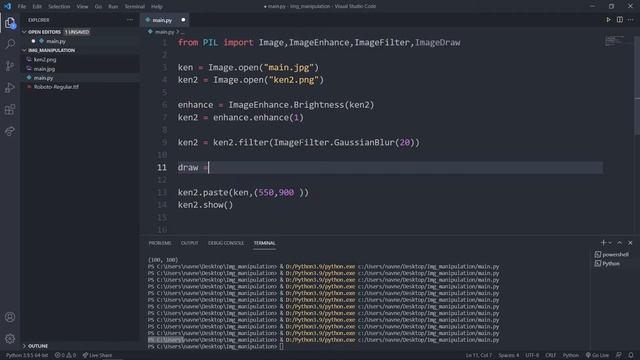This screenshot has width=640, height=360.
Task: Click line number 11 in gutter
Action: [x=162, y=167]
